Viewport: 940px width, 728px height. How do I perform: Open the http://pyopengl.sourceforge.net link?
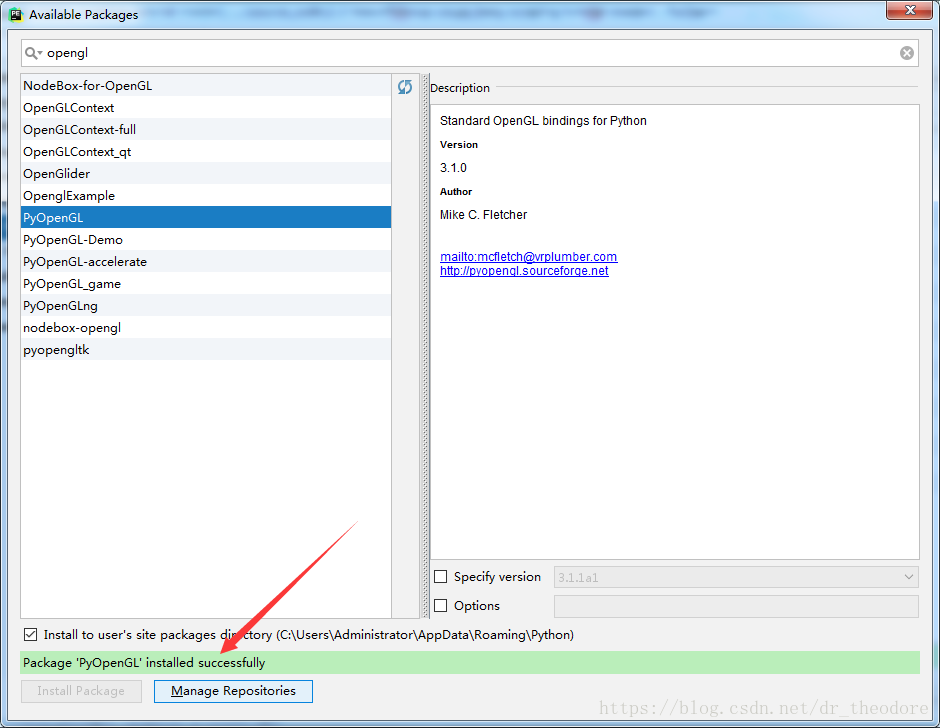pos(524,271)
